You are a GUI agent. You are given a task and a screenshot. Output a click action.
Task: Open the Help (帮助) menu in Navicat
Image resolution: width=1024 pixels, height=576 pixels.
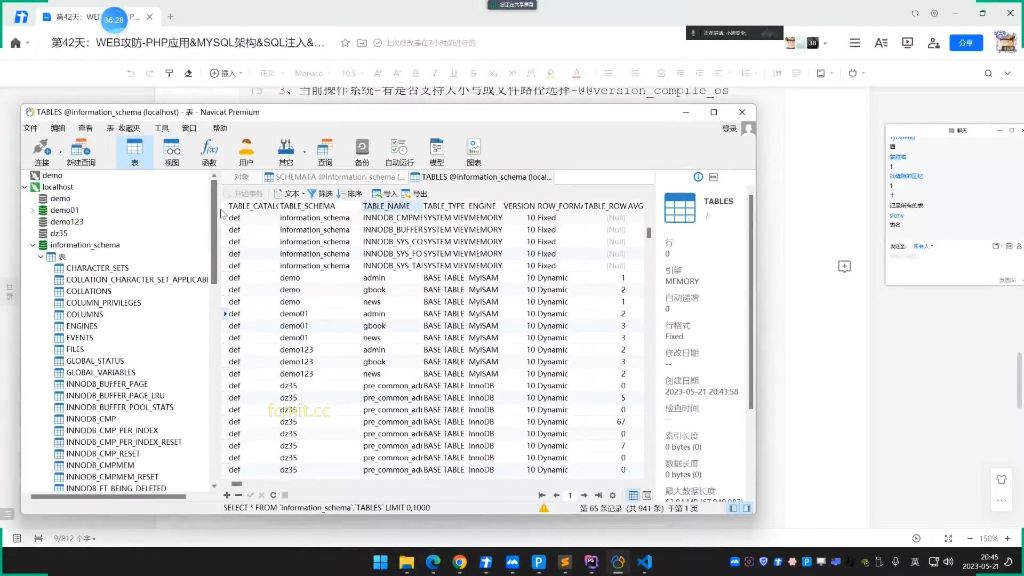220,128
